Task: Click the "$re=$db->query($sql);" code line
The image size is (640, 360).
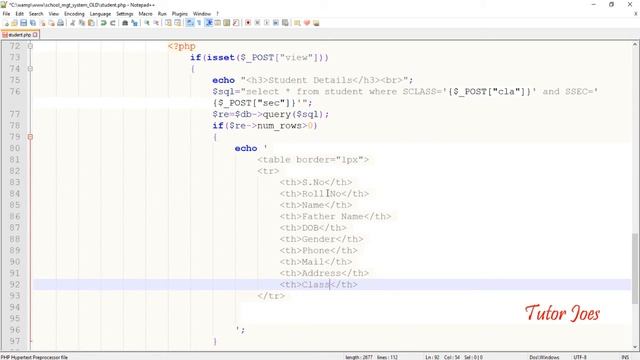Action: point(270,114)
